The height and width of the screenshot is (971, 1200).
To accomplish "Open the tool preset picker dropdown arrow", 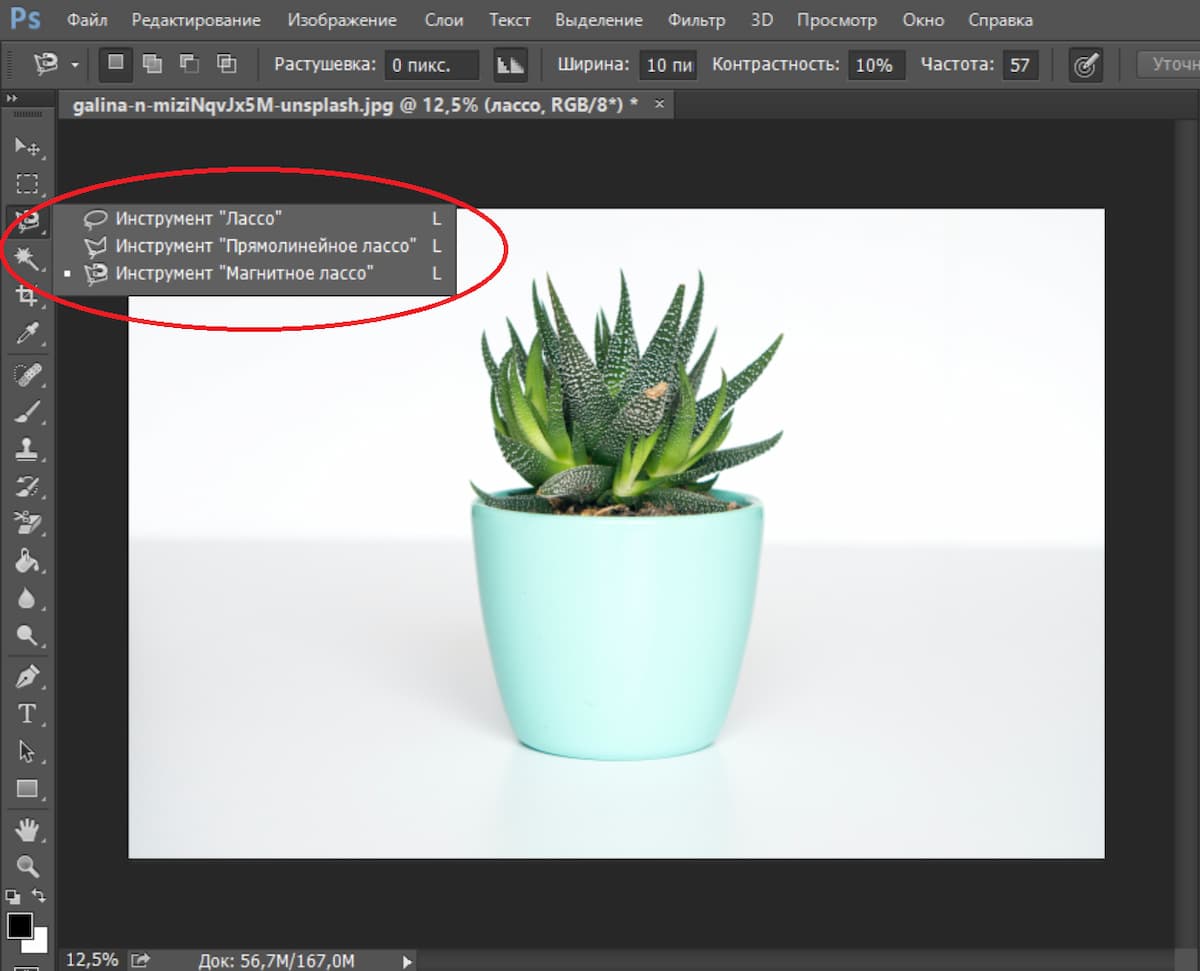I will coord(75,65).
